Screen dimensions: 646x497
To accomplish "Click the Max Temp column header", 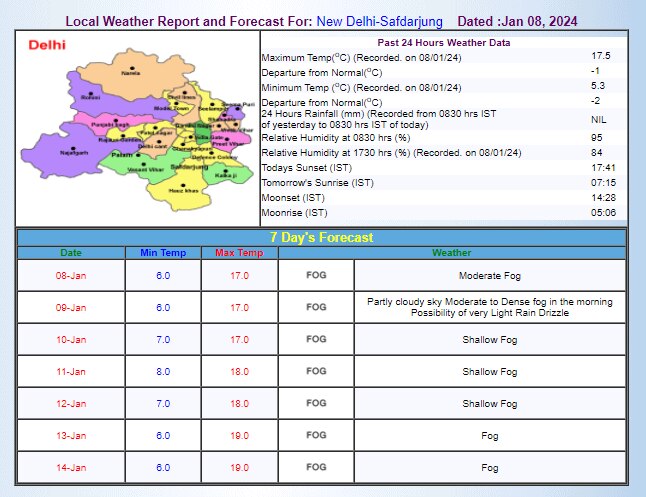I will point(239,253).
